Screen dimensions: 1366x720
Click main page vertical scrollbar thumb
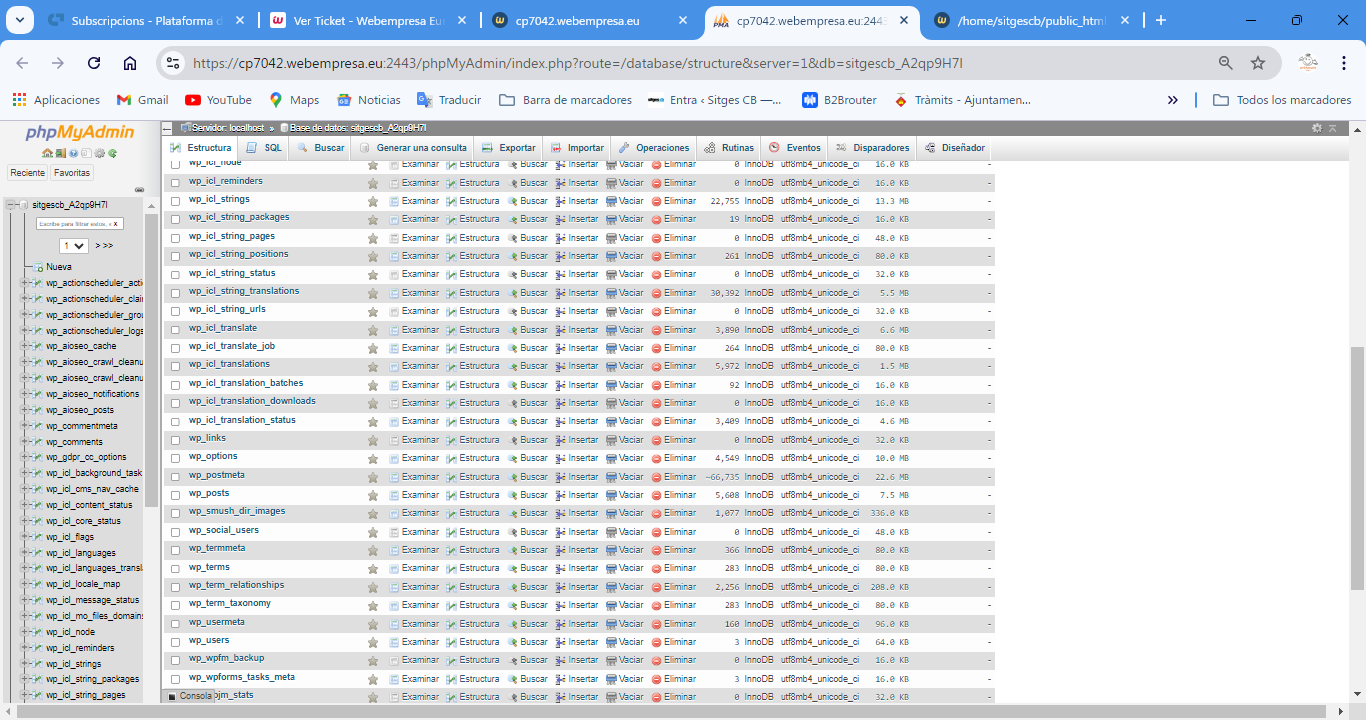pyautogui.click(x=1357, y=468)
